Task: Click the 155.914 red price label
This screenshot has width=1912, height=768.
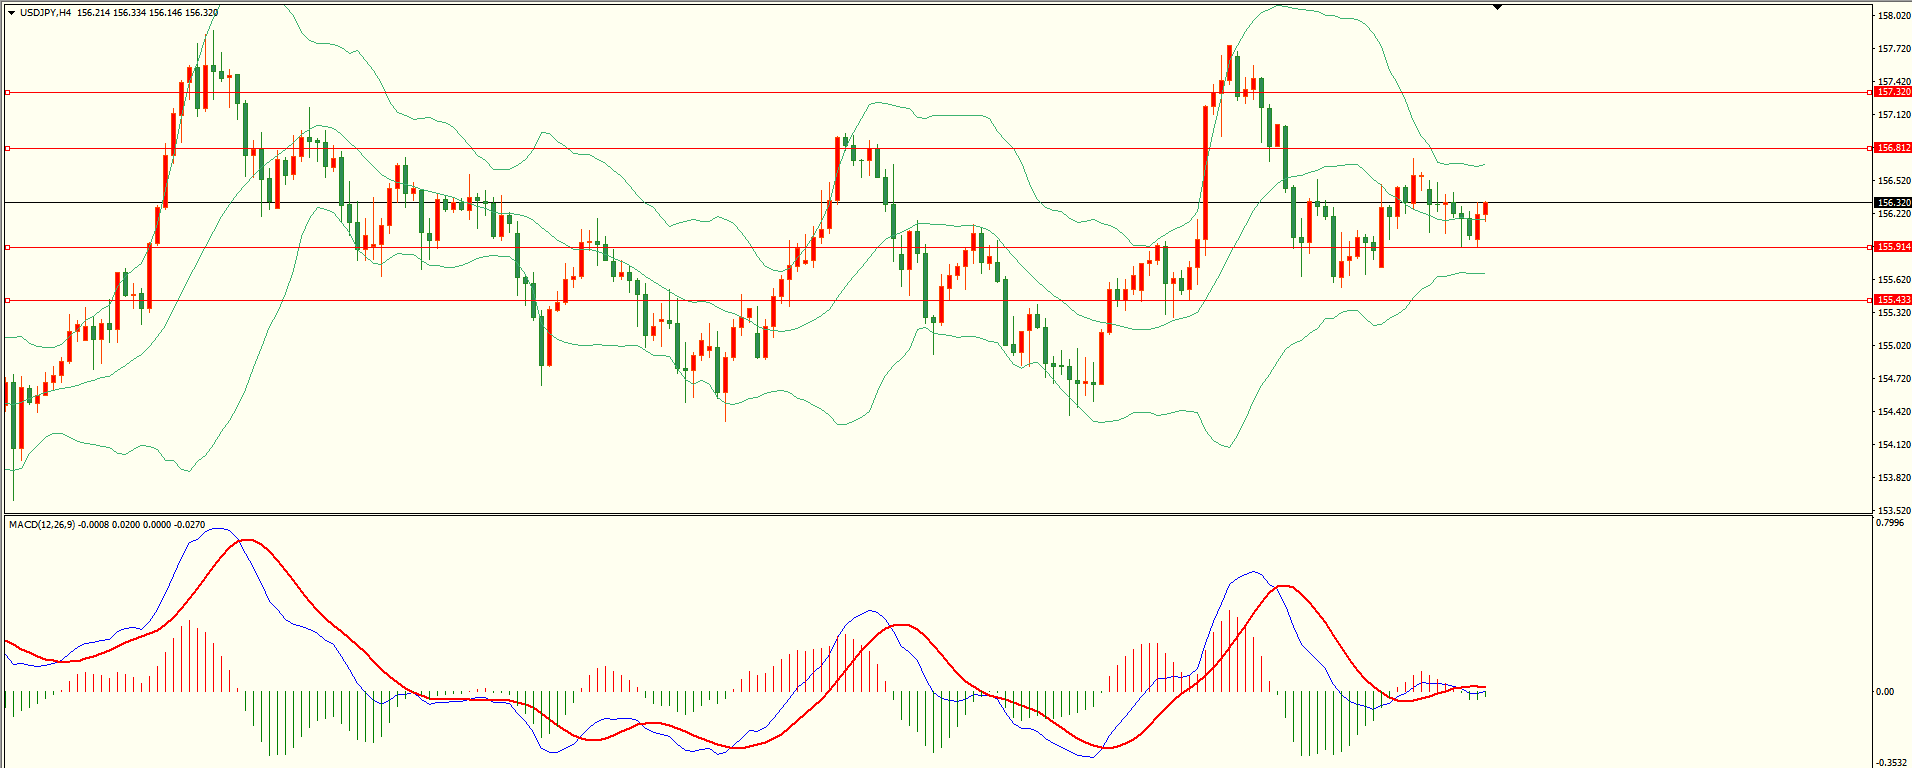Action: 1893,247
